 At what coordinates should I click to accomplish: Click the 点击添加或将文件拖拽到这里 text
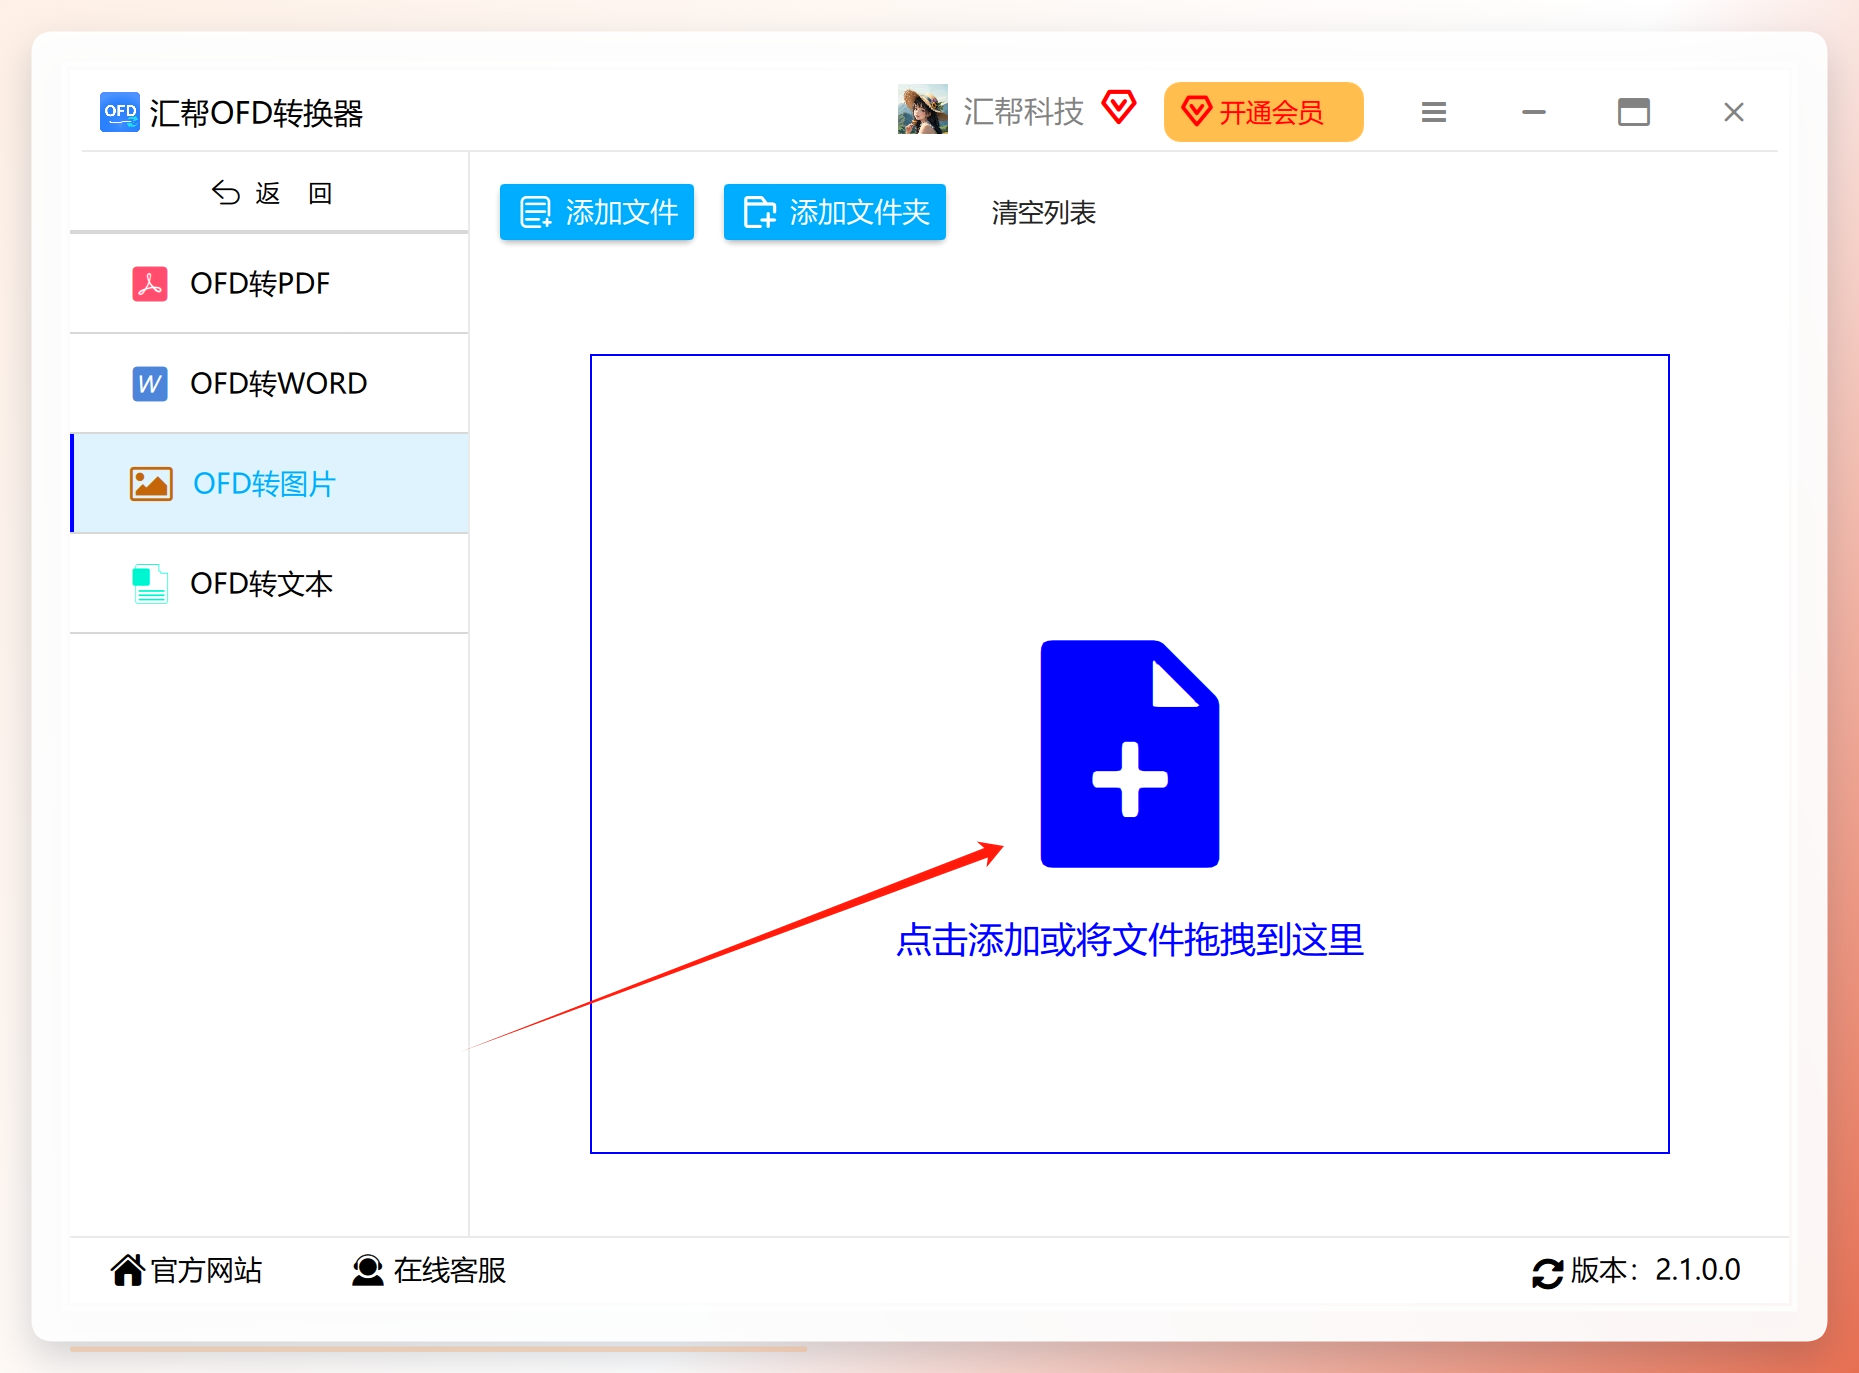pos(1130,940)
